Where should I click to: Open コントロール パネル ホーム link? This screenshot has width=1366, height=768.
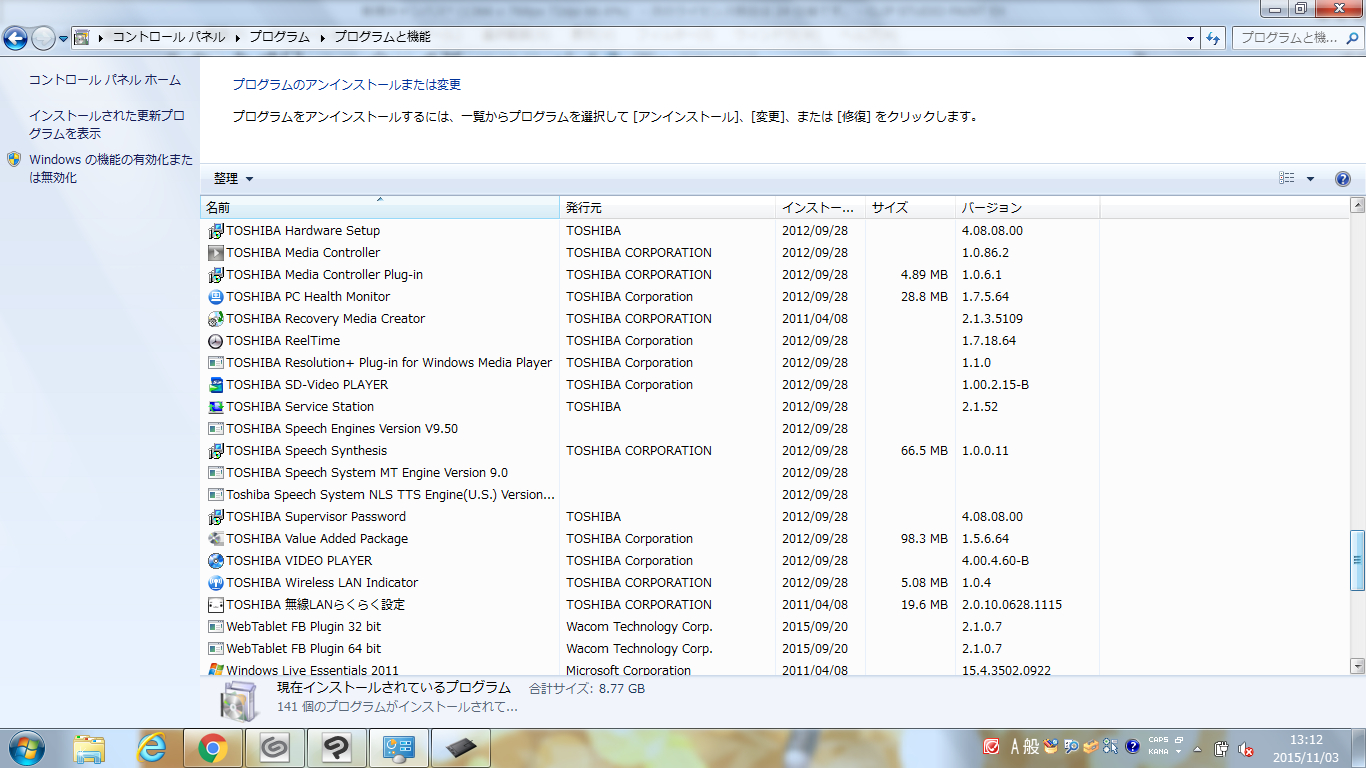tap(105, 80)
